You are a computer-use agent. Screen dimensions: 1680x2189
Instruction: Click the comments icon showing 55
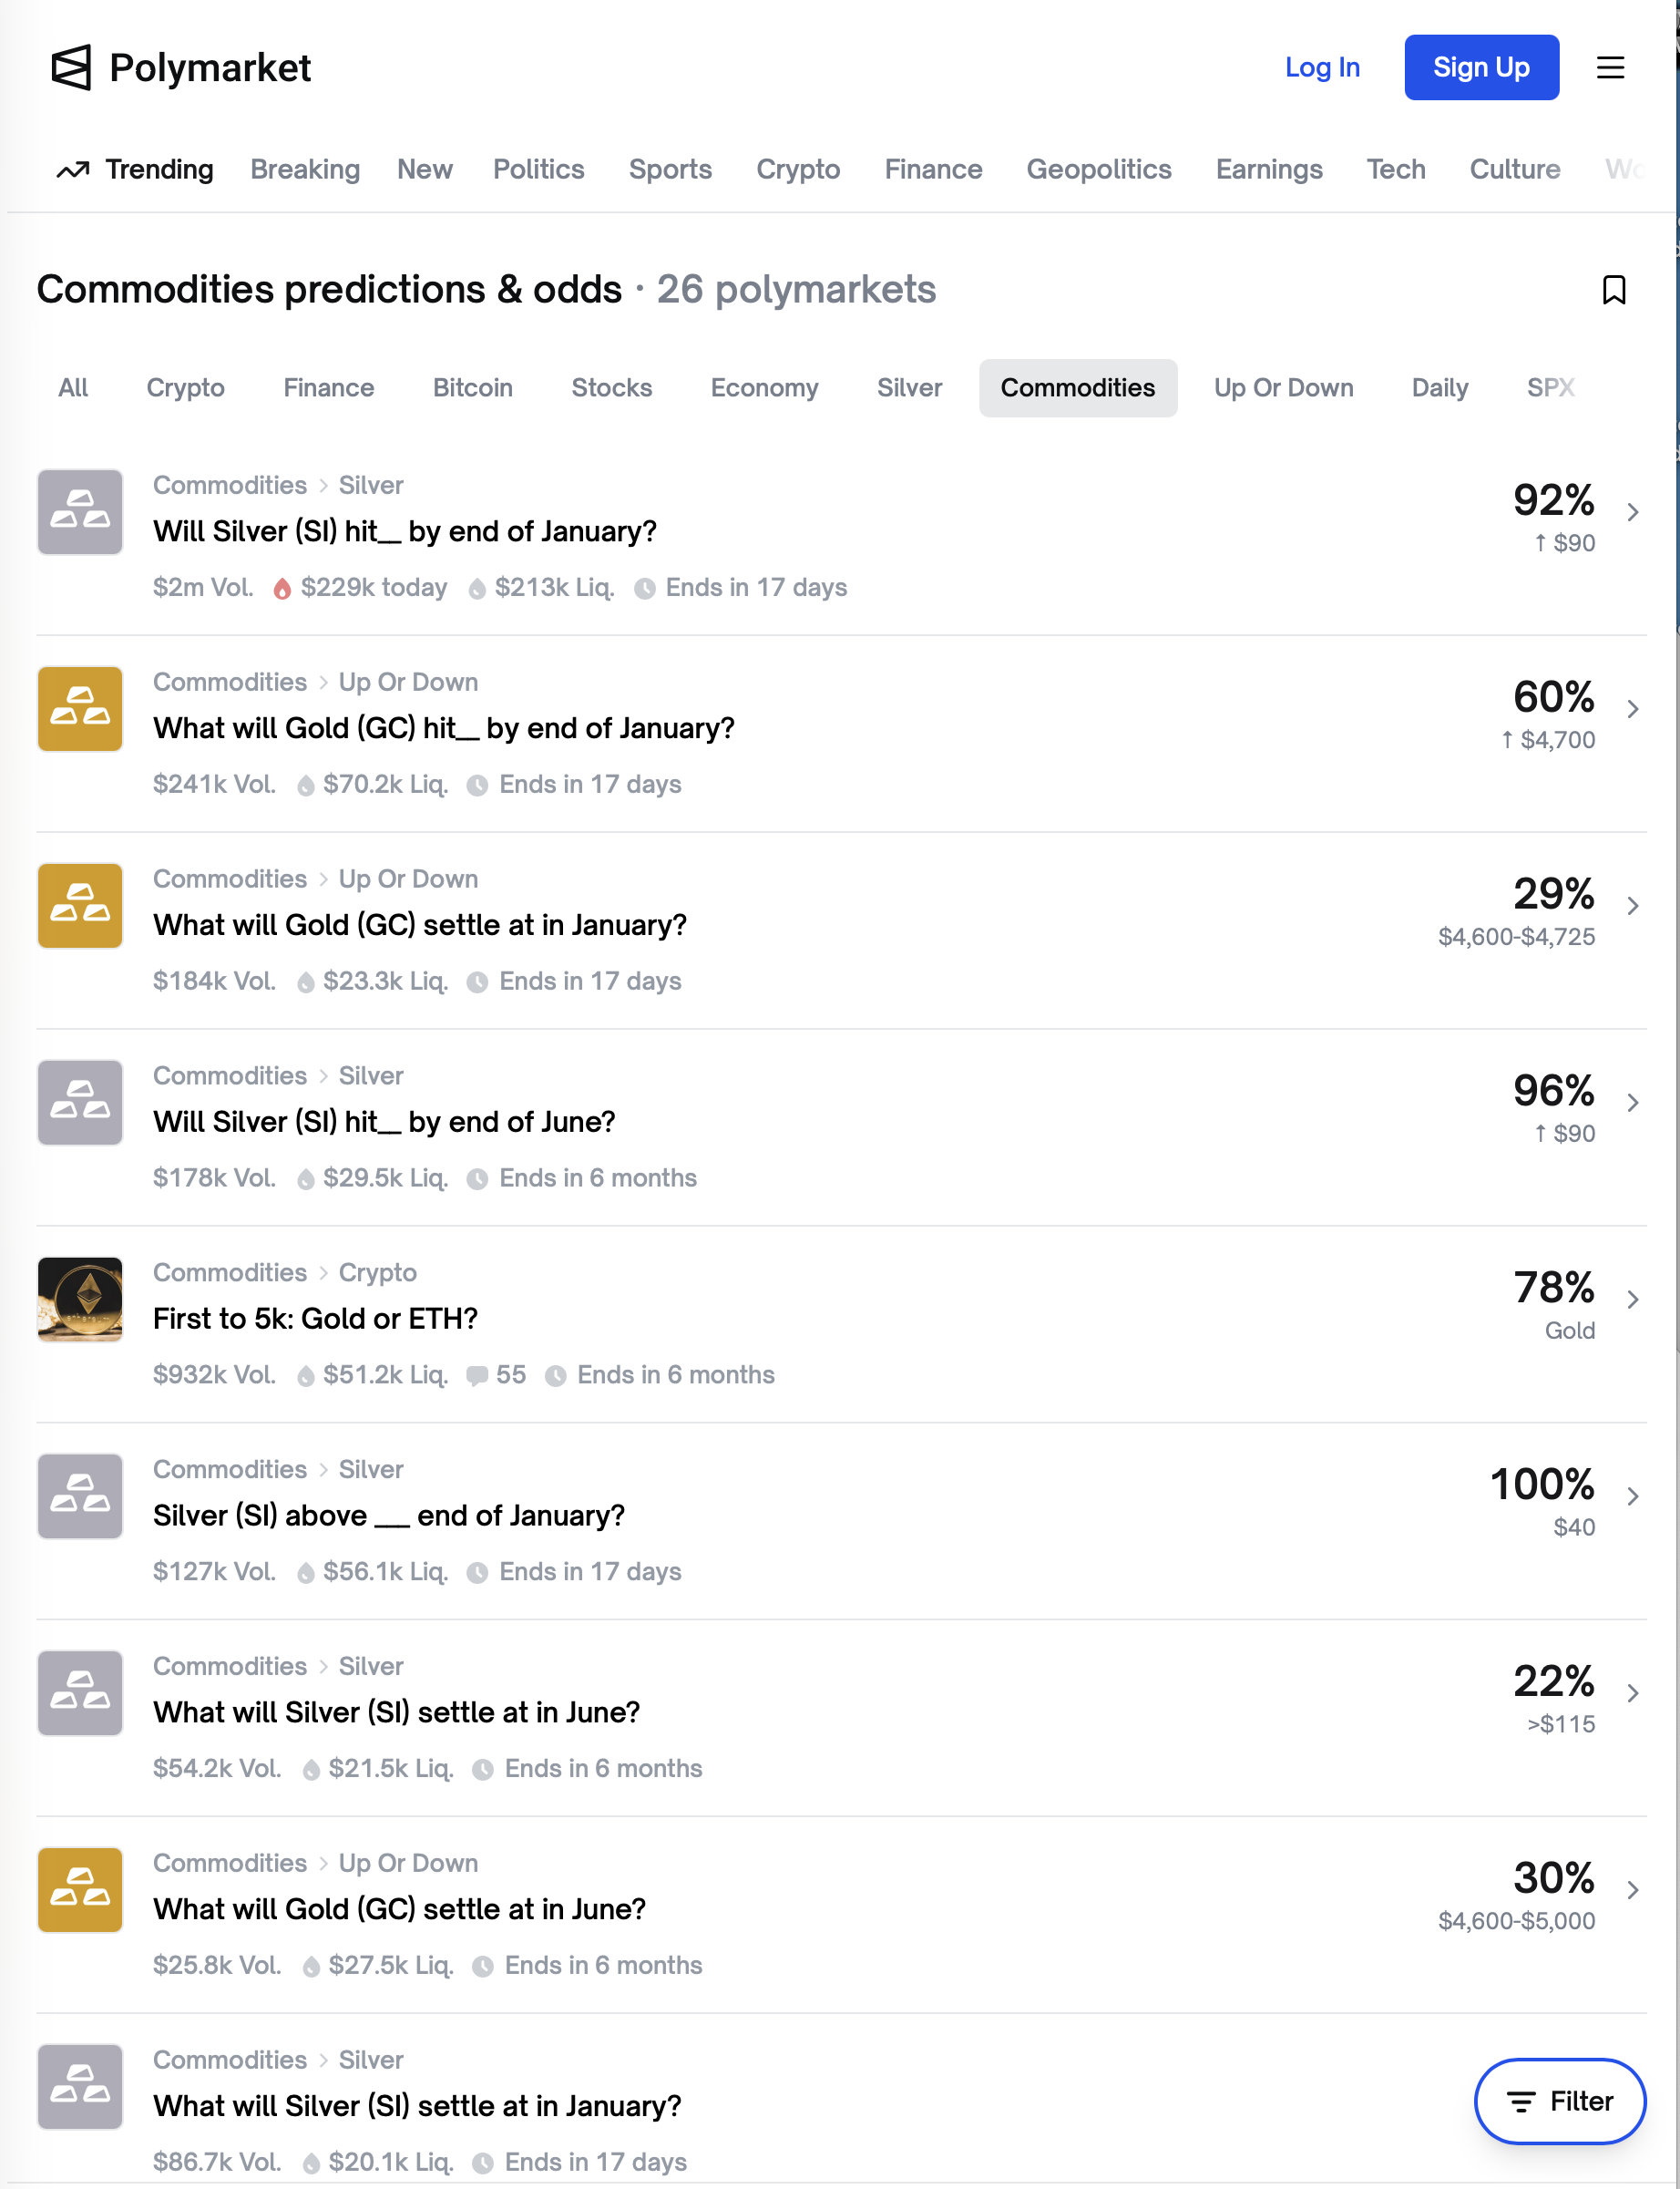[477, 1376]
